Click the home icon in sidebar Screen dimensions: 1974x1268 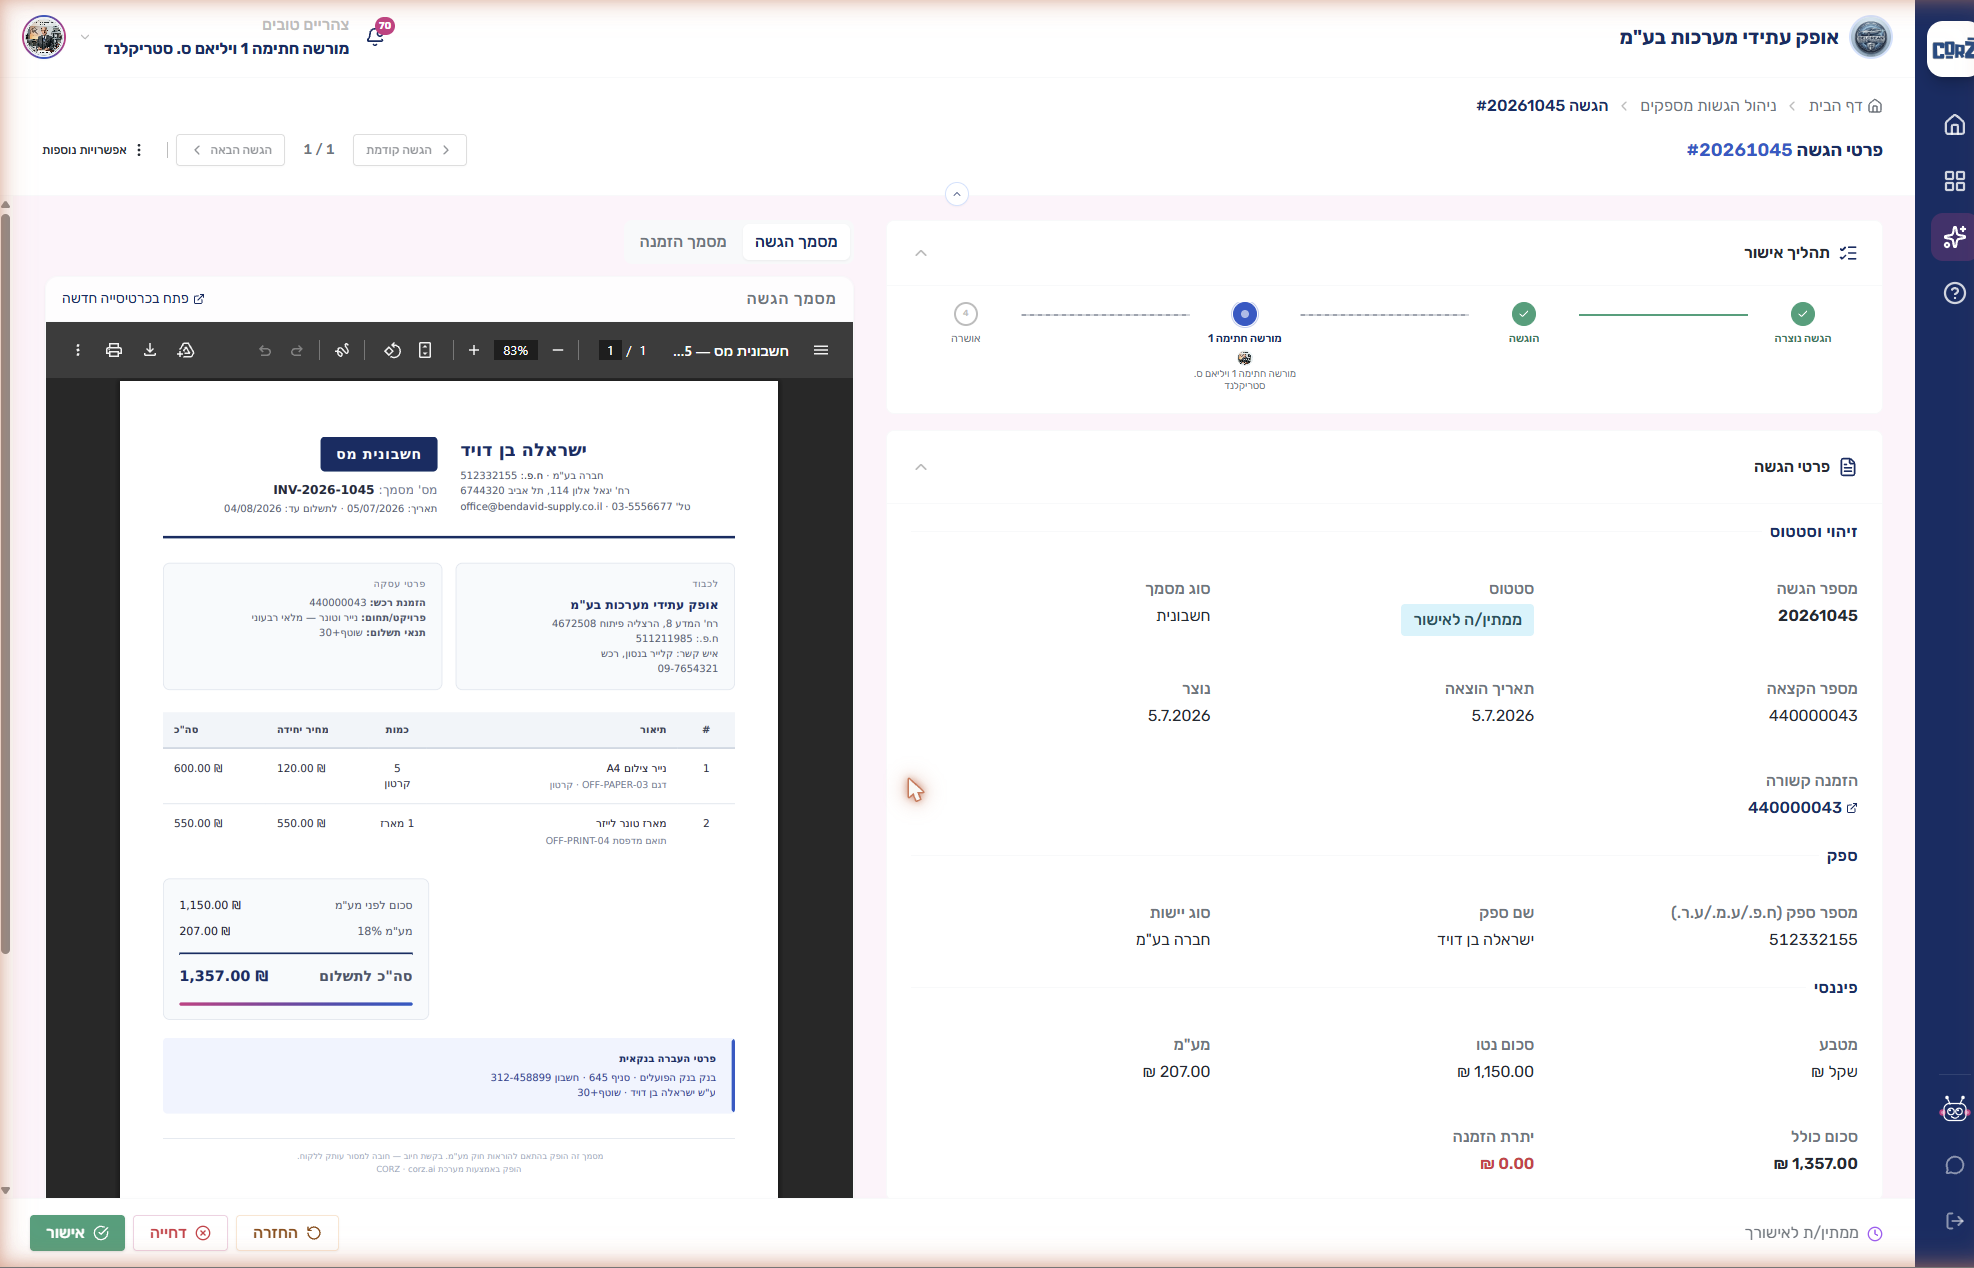click(x=1954, y=125)
